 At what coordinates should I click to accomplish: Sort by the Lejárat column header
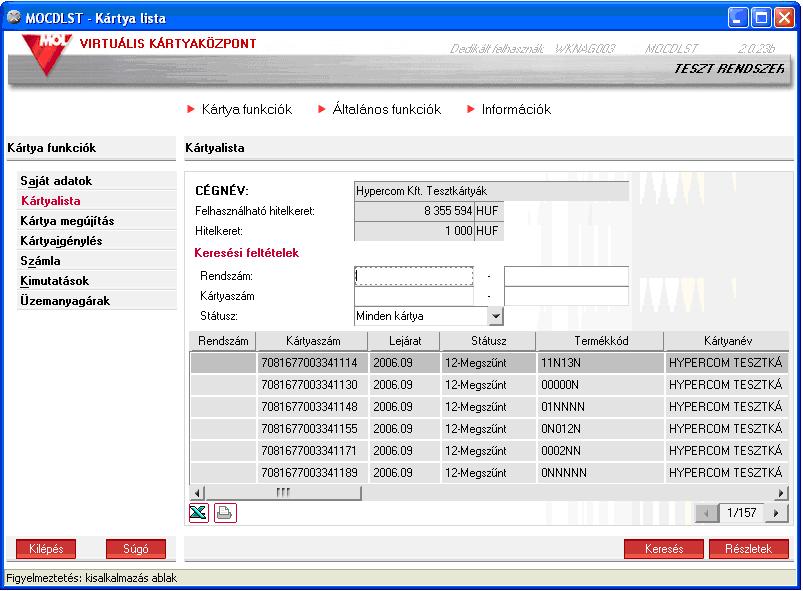pos(405,341)
